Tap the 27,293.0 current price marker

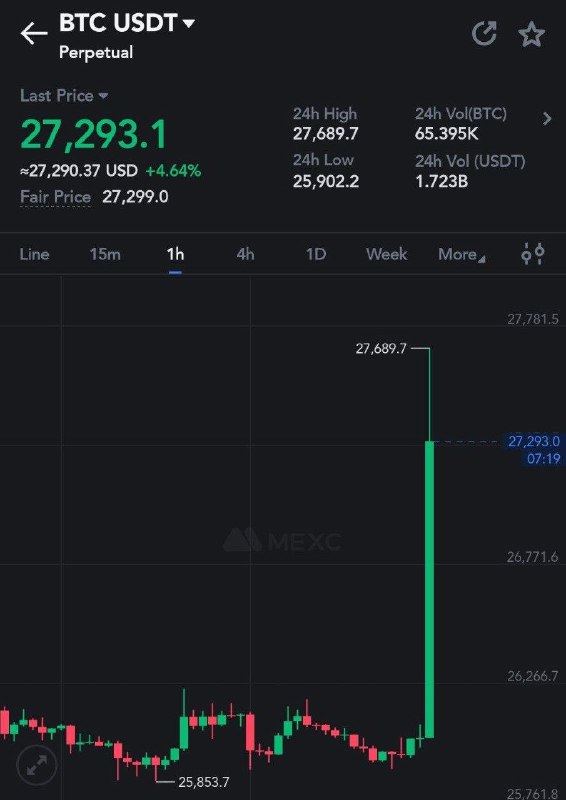click(x=534, y=441)
